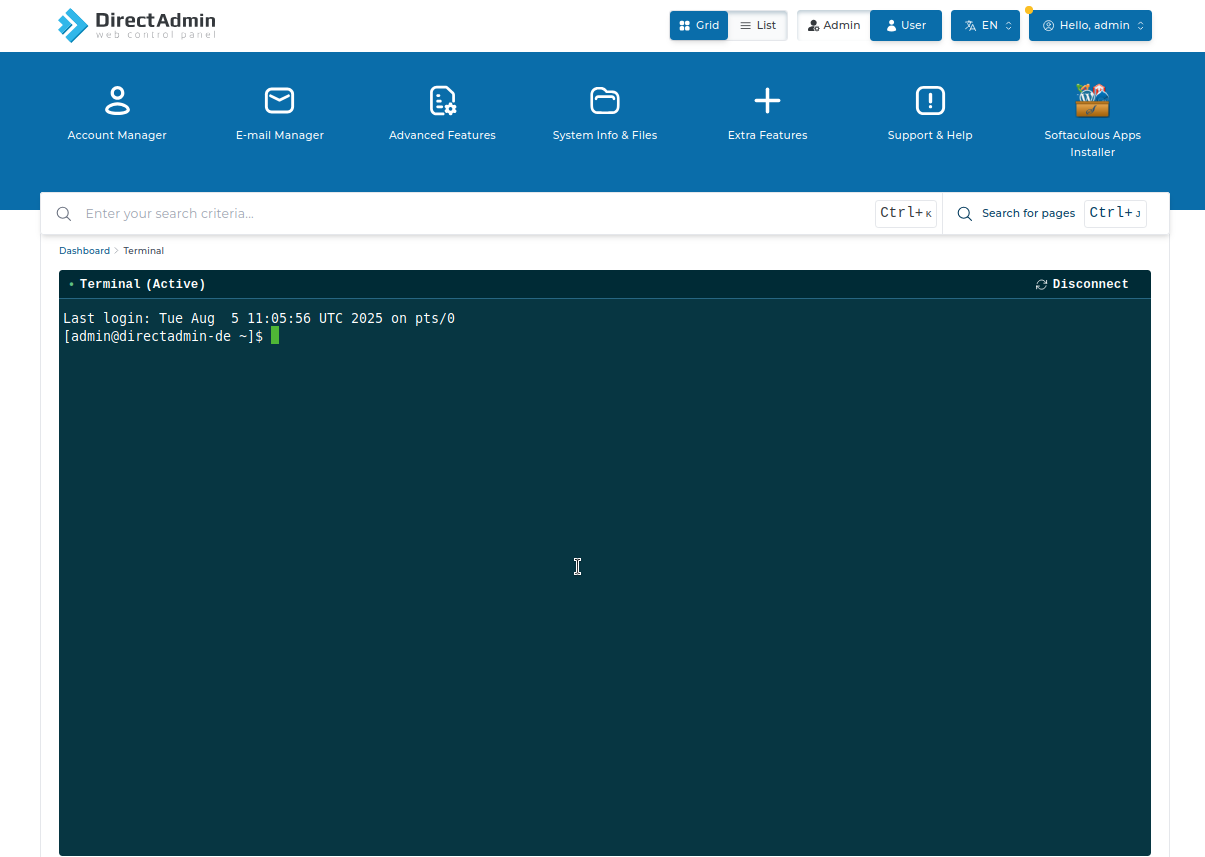Viewport: 1205px width, 857px height.
Task: Switch to User access level
Action: [906, 26]
